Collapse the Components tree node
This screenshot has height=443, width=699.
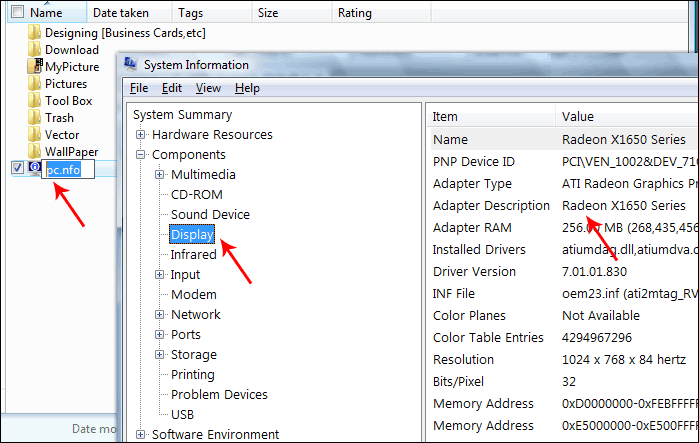click(x=141, y=155)
